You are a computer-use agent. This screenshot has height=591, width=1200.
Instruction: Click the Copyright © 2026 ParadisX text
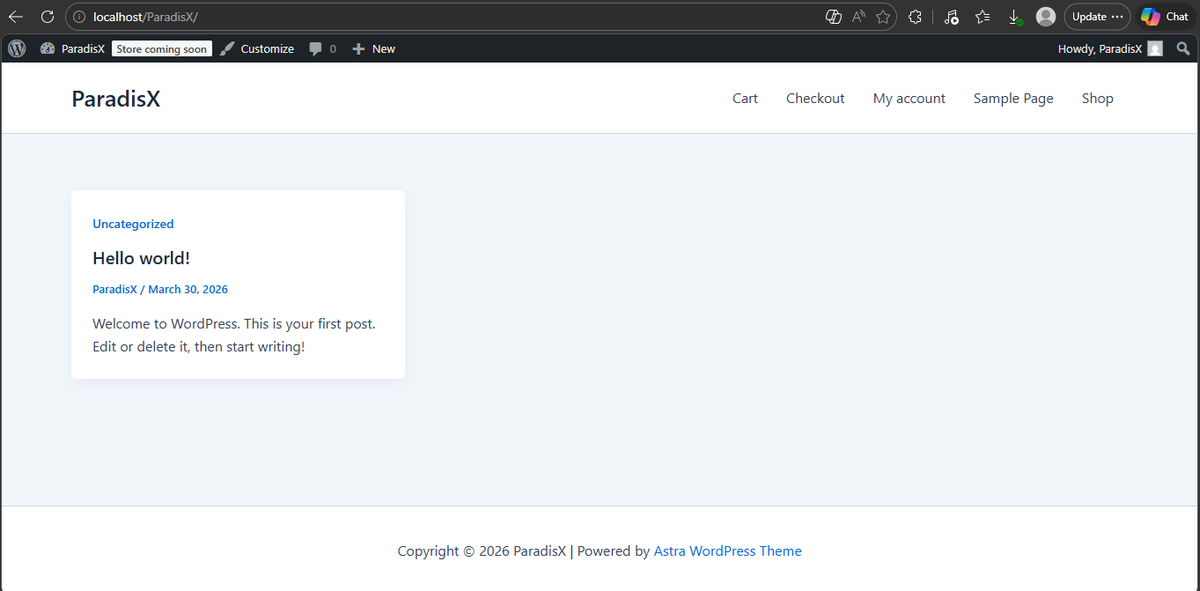click(482, 551)
